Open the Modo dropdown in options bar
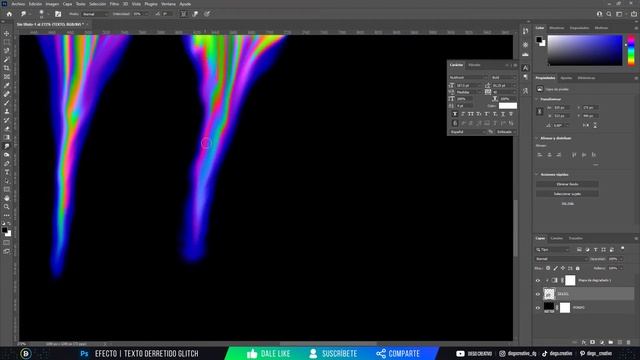The height and width of the screenshot is (360, 640). pos(95,14)
